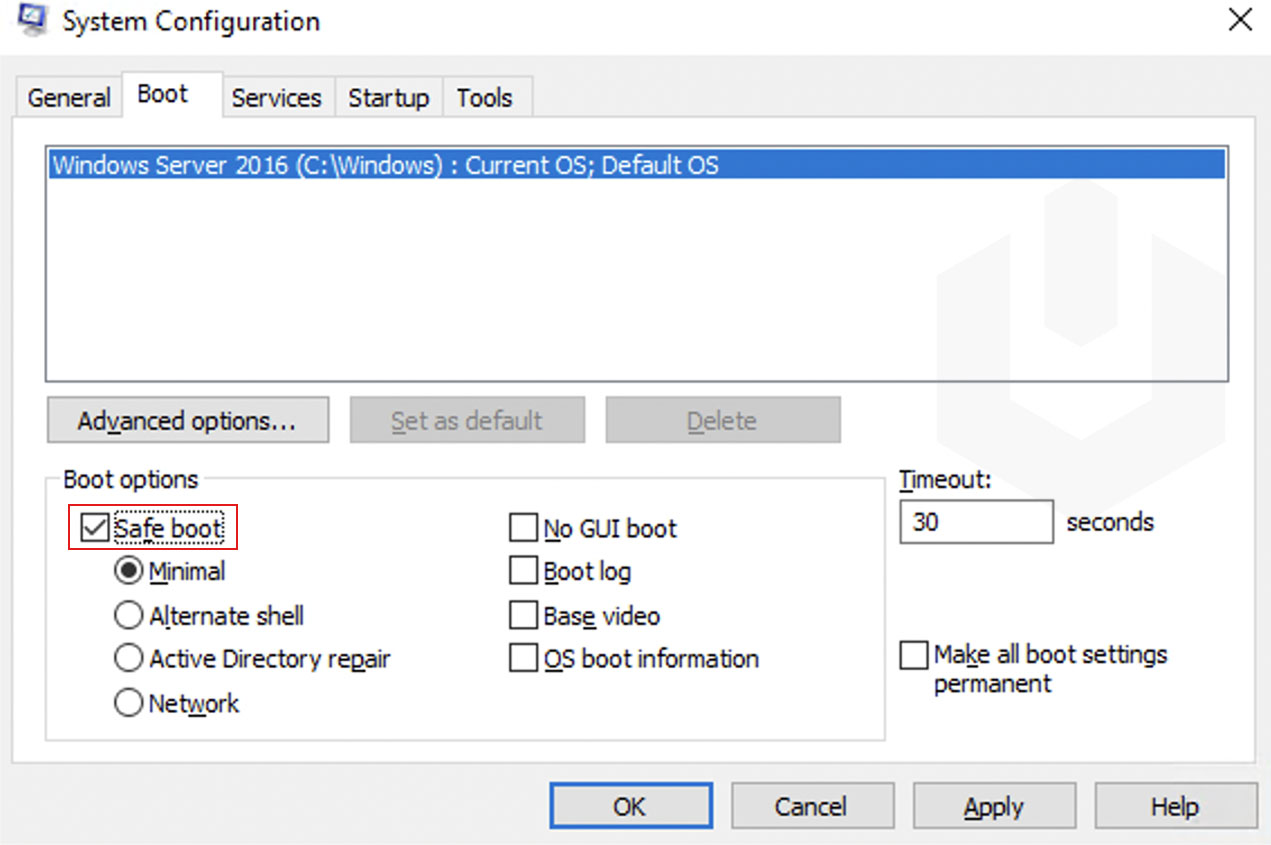The width and height of the screenshot is (1271, 845).
Task: Enable the Boot log option
Action: [523, 571]
